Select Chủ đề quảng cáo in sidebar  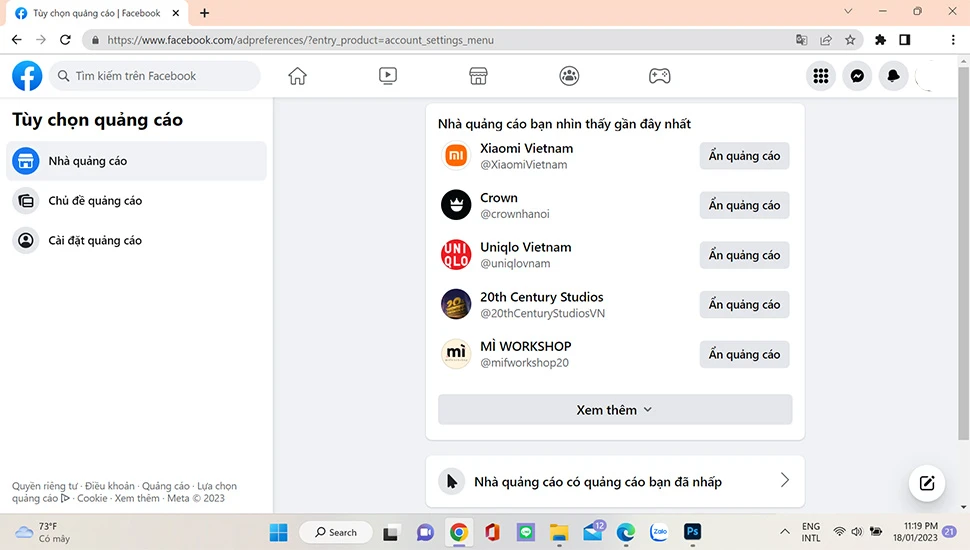95,201
